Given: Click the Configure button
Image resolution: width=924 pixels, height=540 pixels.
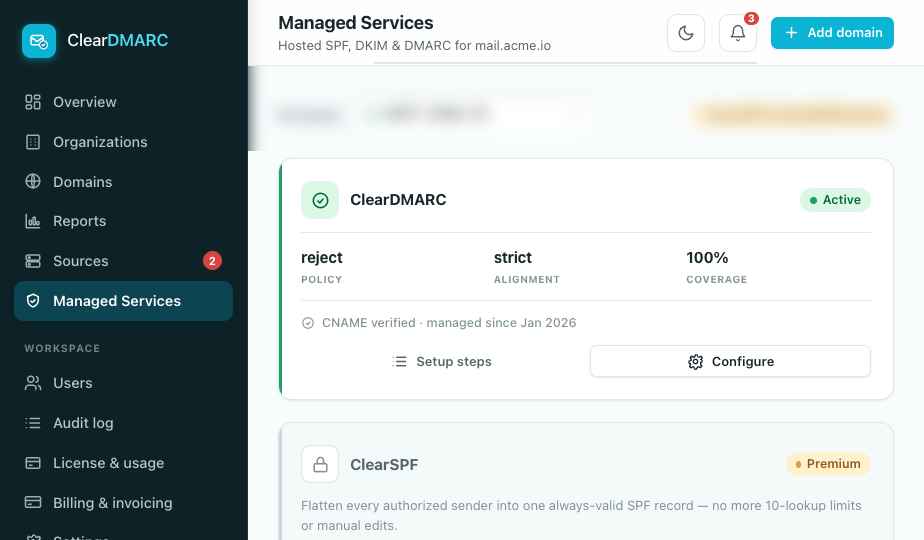Looking at the screenshot, I should [x=730, y=361].
